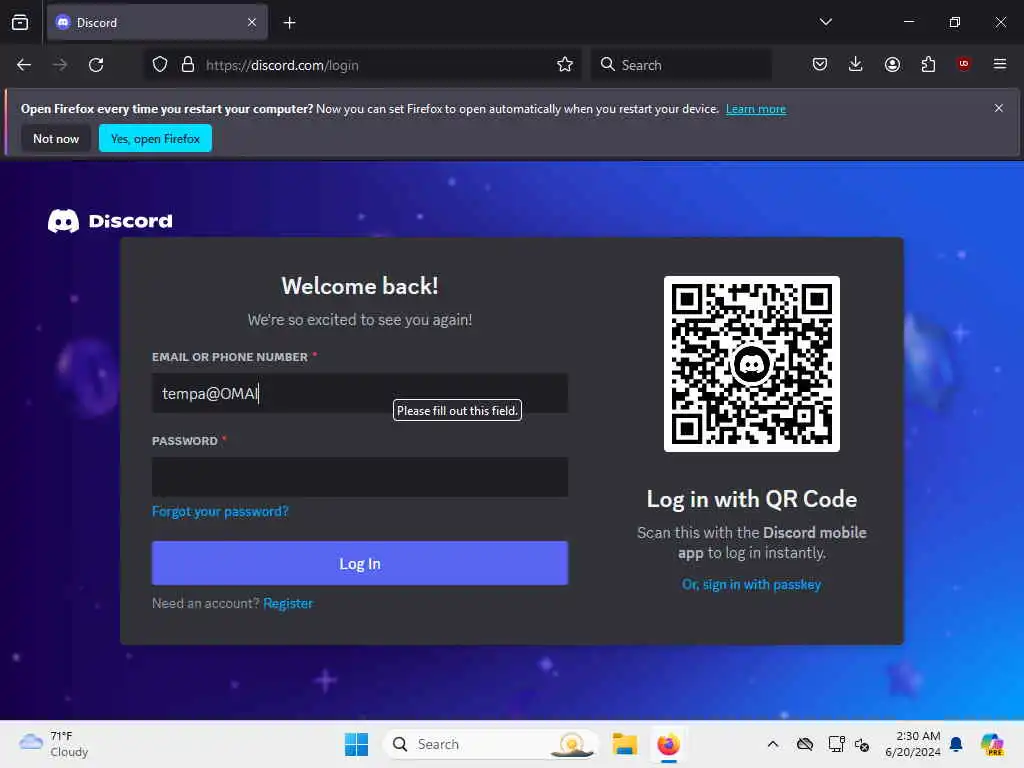
Task: Choose the Not now button
Action: (56, 138)
